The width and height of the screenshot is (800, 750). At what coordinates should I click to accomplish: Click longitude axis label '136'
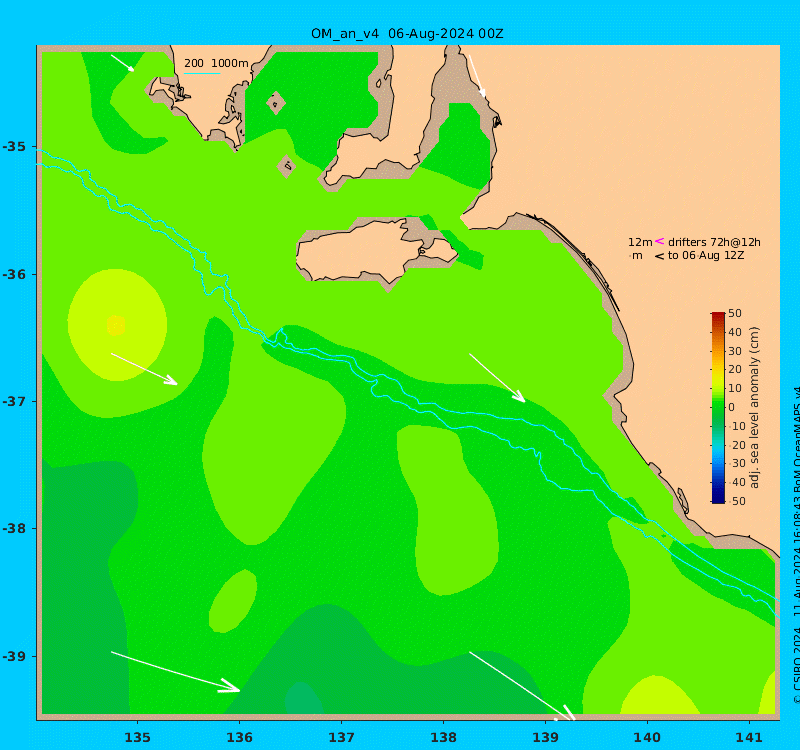(239, 737)
